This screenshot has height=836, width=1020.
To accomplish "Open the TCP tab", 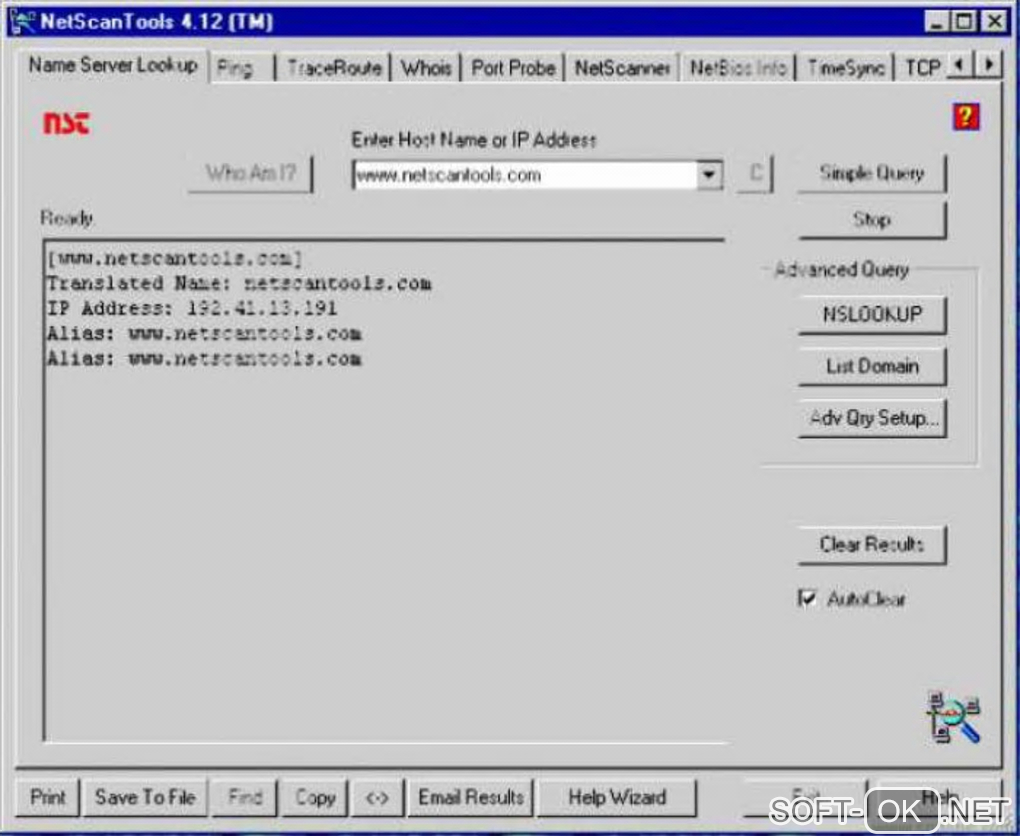I will click(x=923, y=68).
